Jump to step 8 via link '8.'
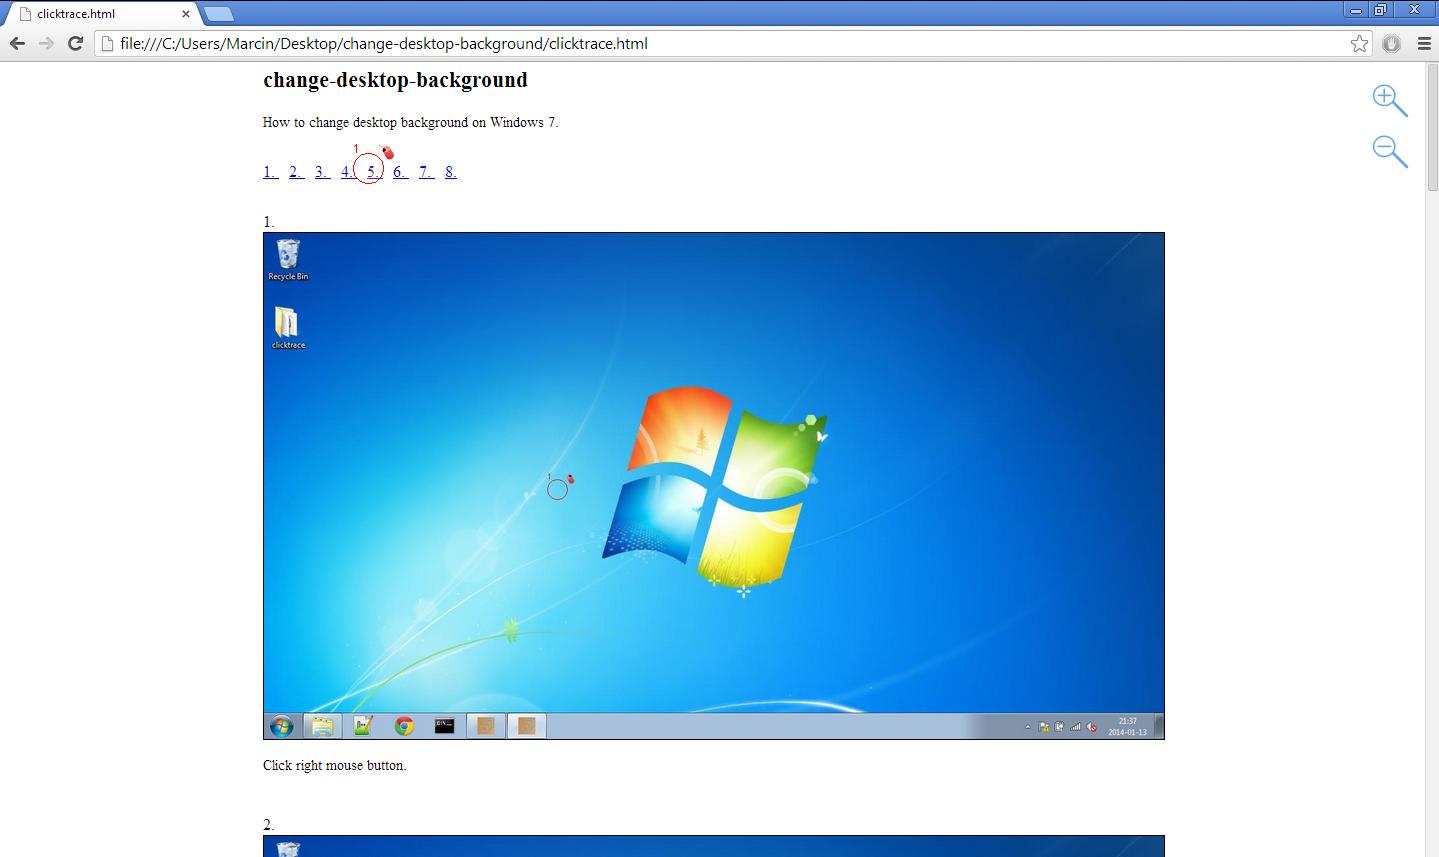The height and width of the screenshot is (857, 1439). (x=451, y=172)
